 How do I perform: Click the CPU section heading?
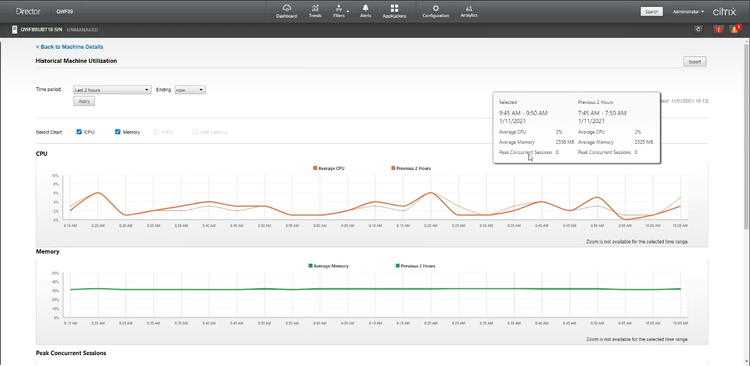point(42,154)
